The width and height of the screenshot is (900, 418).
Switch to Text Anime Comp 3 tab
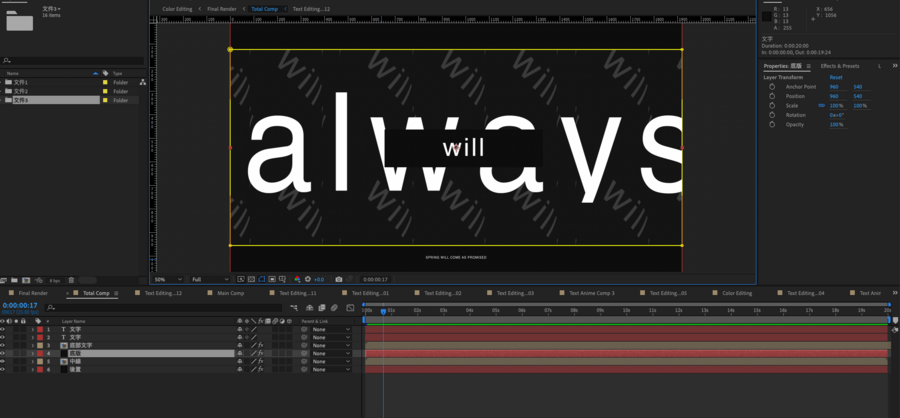(592, 293)
